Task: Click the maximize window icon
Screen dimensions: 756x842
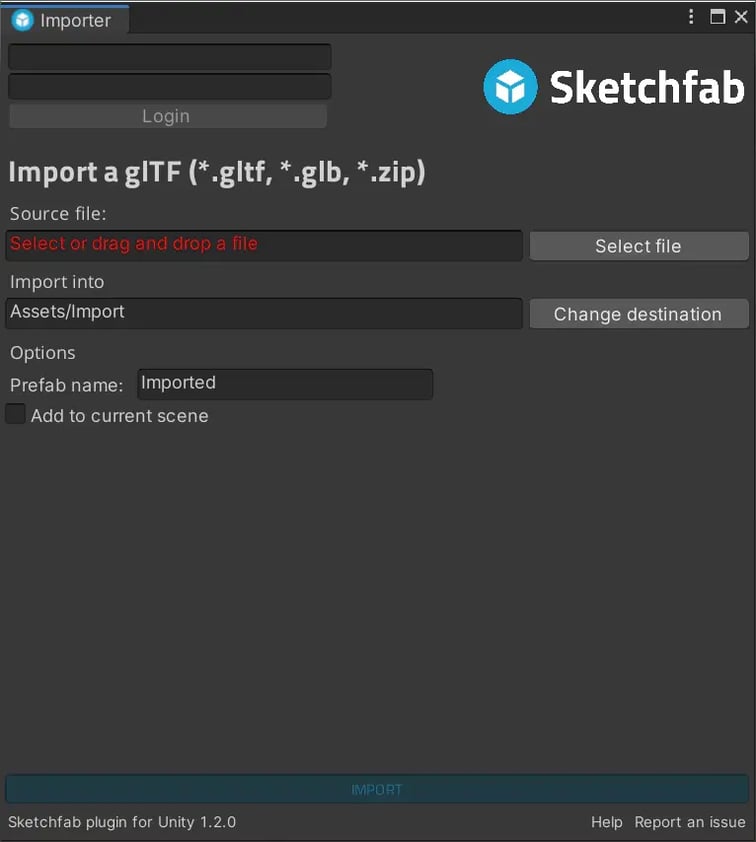Action: [716, 16]
